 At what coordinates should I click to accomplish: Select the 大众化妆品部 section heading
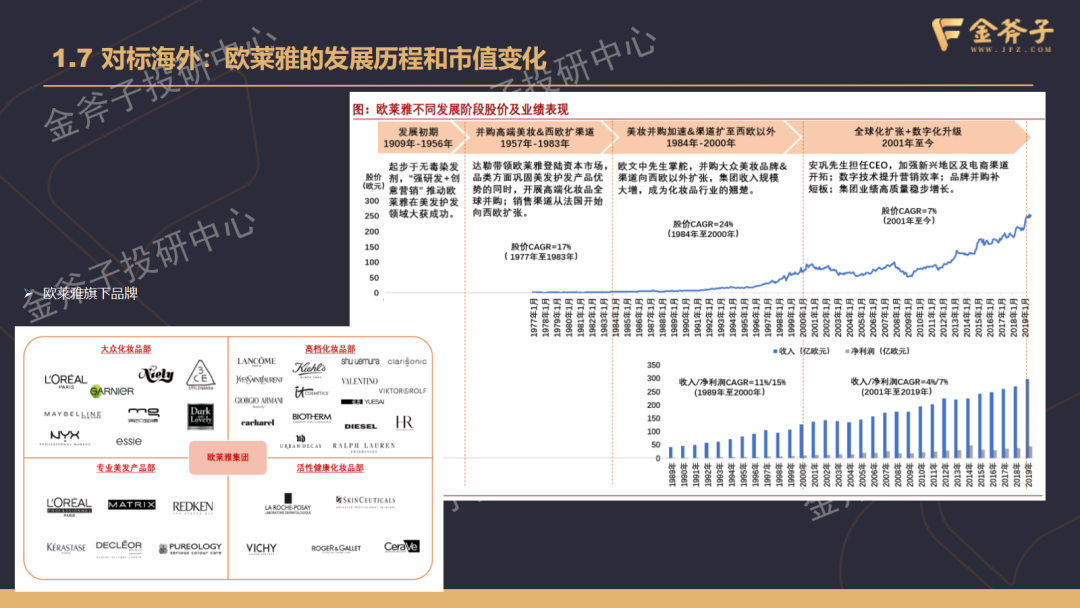[125, 349]
